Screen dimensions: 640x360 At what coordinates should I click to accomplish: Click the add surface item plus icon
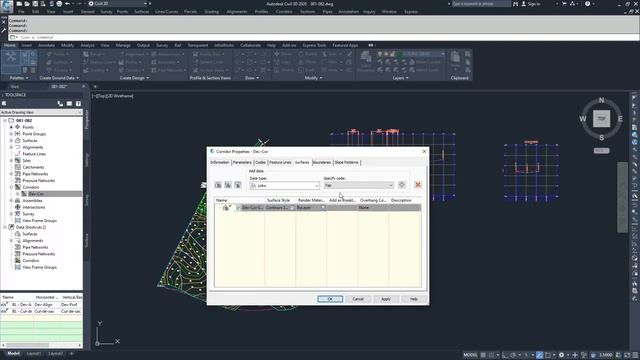402,185
